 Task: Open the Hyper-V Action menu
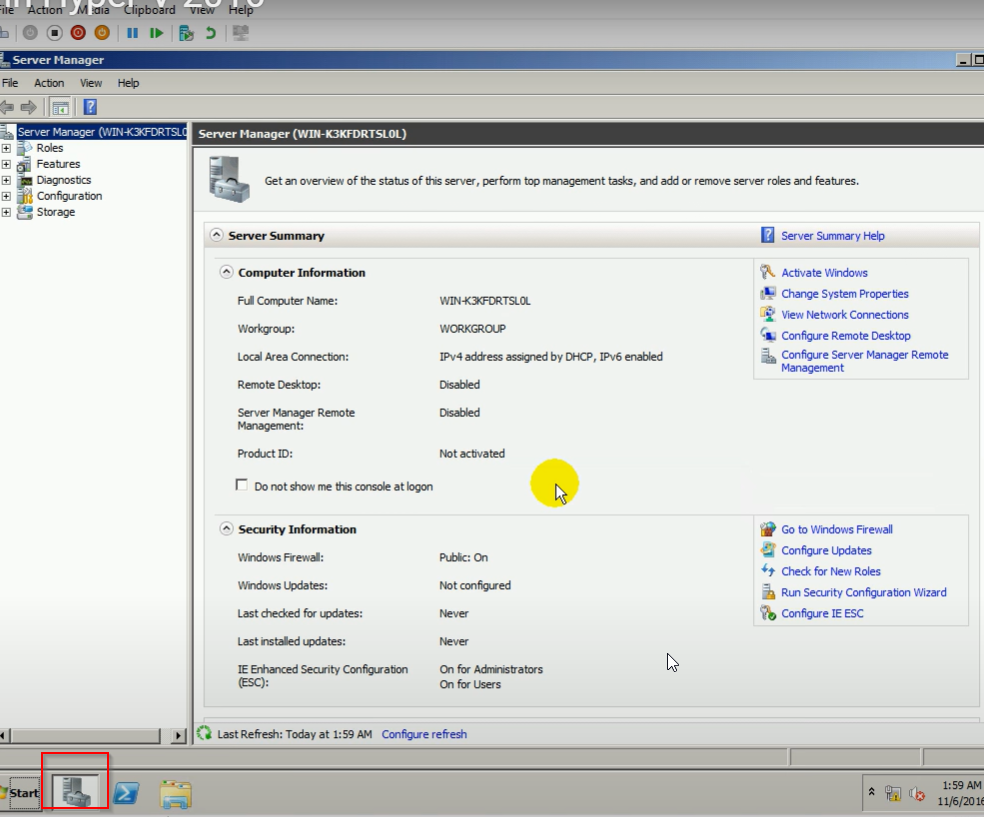coord(45,9)
